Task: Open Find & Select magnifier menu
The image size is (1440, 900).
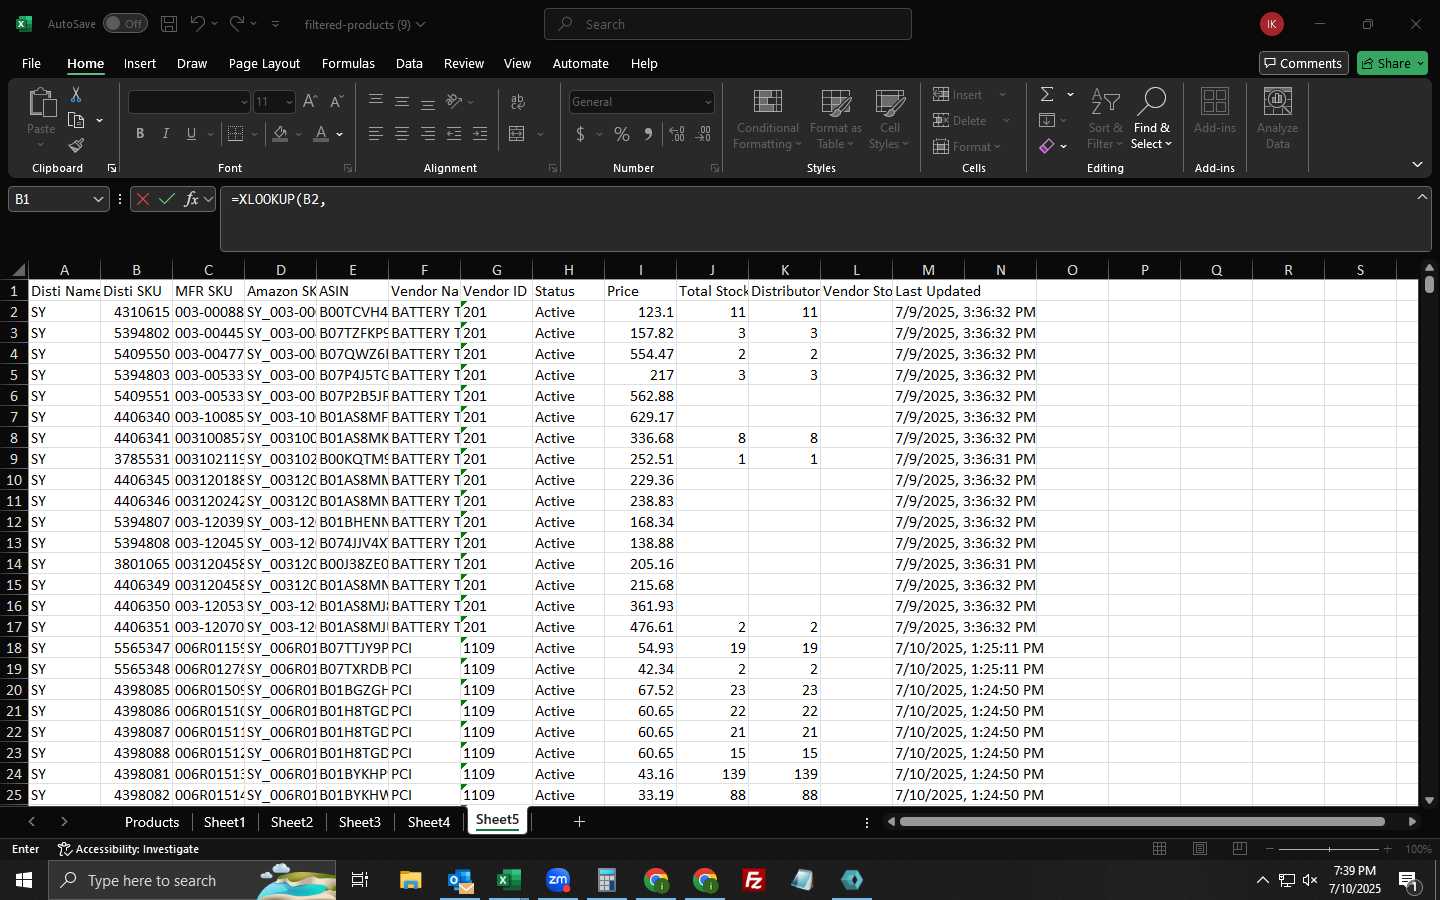Action: [1152, 119]
